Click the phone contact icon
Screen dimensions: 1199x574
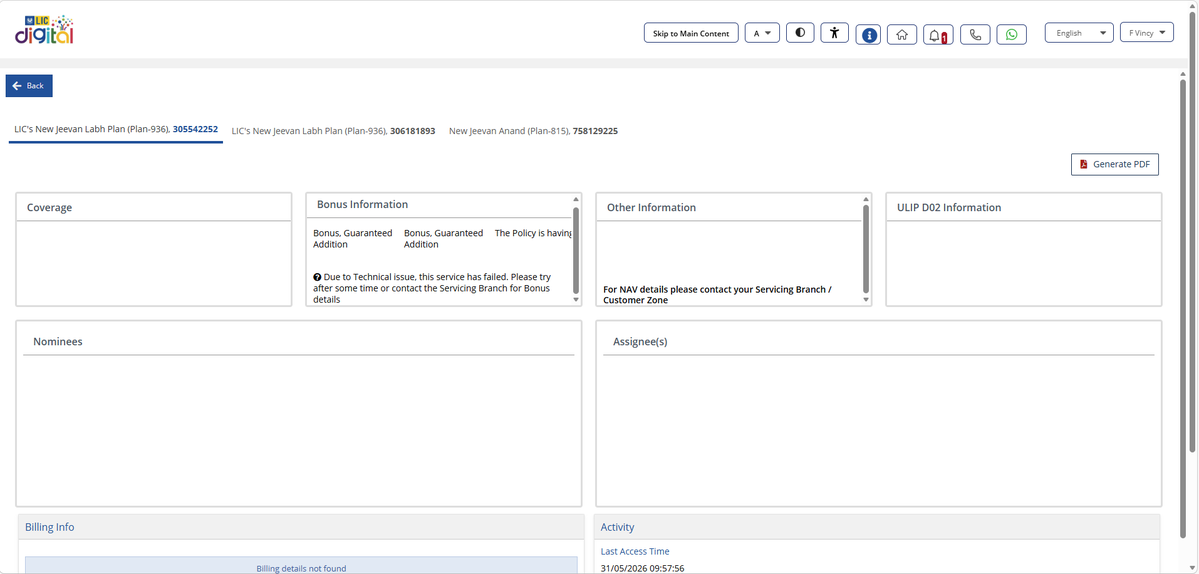tap(975, 34)
